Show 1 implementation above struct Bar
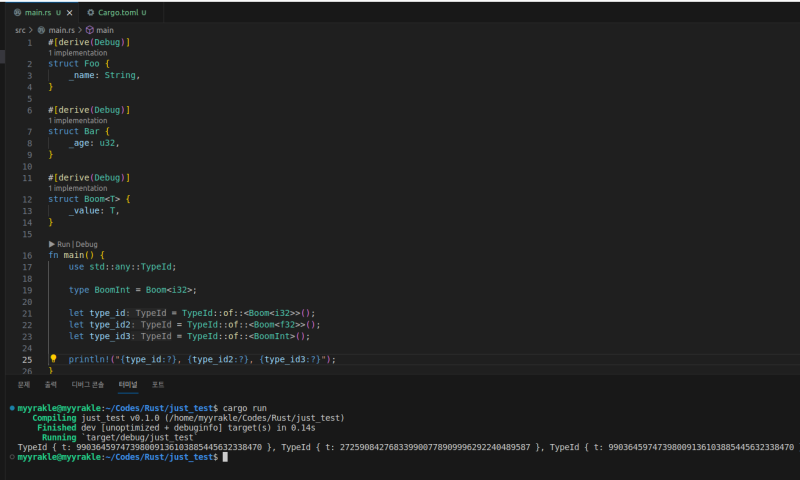The image size is (800, 480). click(x=78, y=121)
